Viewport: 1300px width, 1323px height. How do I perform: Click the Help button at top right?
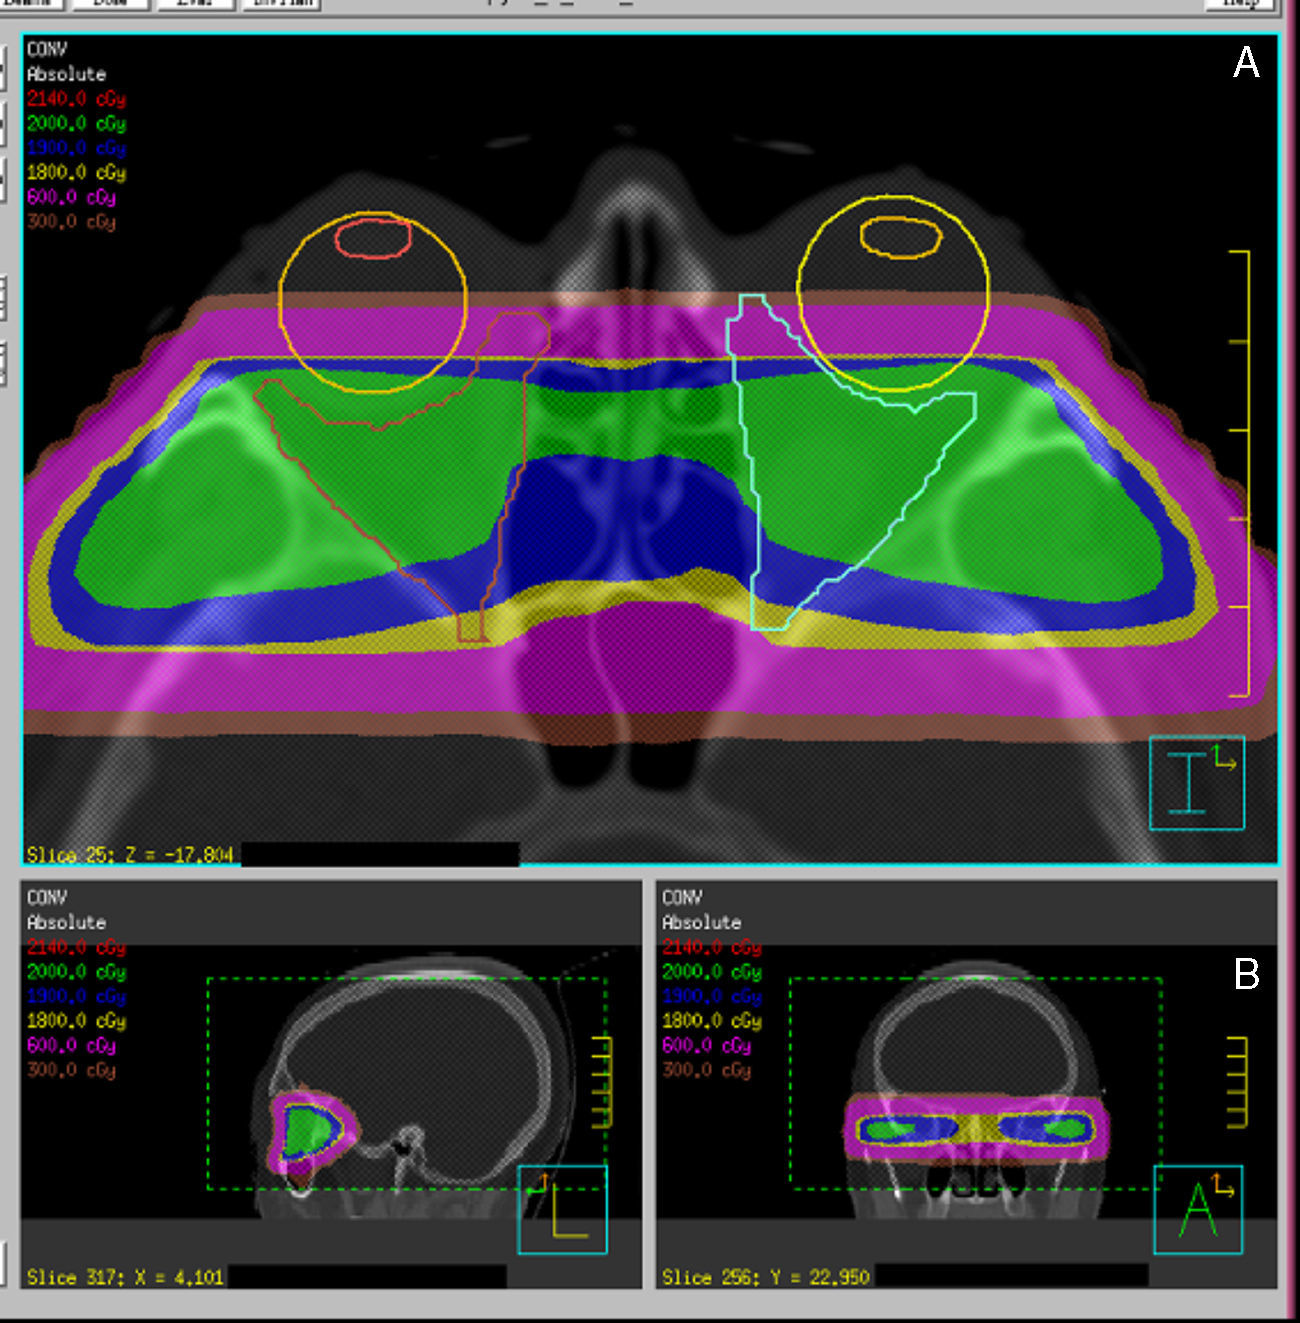click(1239, 4)
